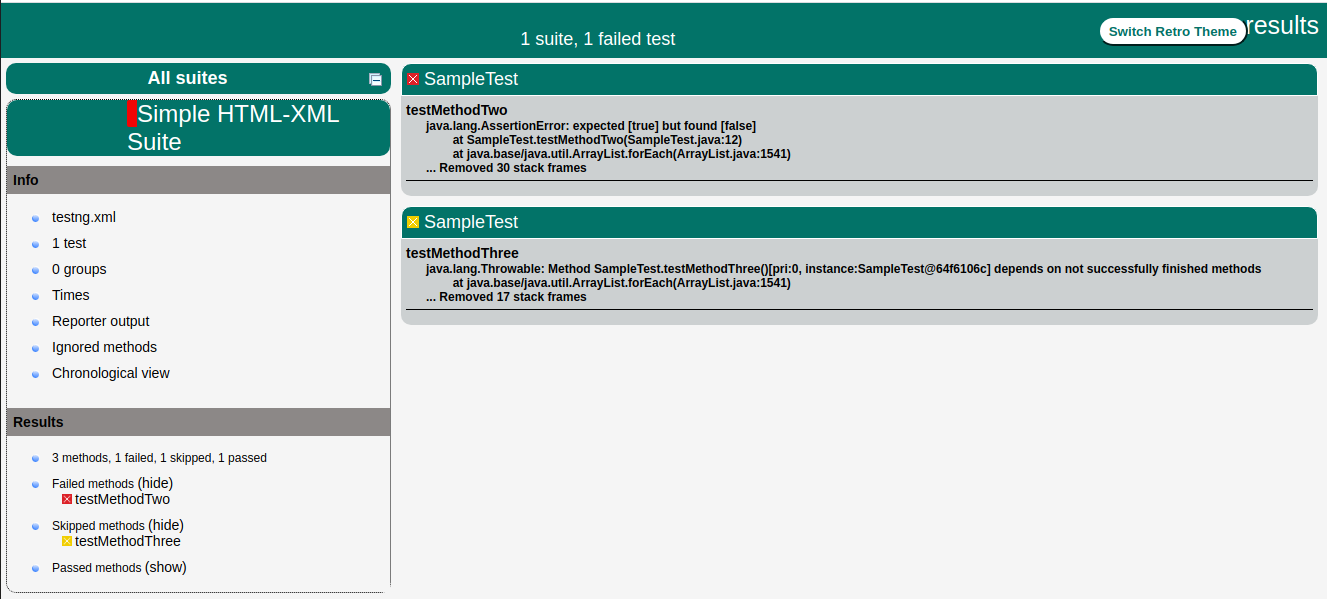Image resolution: width=1327 pixels, height=599 pixels.
Task: Click the yellow skipped icon on second SampleTest panel
Action: coord(411,222)
